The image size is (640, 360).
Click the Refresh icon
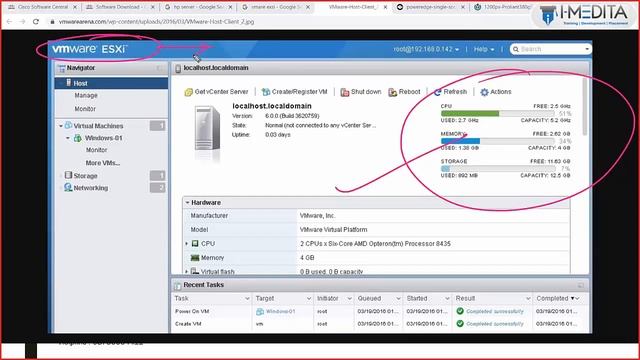pyautogui.click(x=438, y=92)
